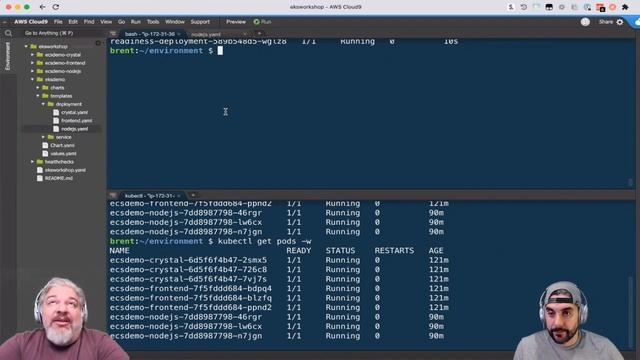Click the ekswrokshop root folder icon
This screenshot has height=360, width=640.
(x=33, y=47)
